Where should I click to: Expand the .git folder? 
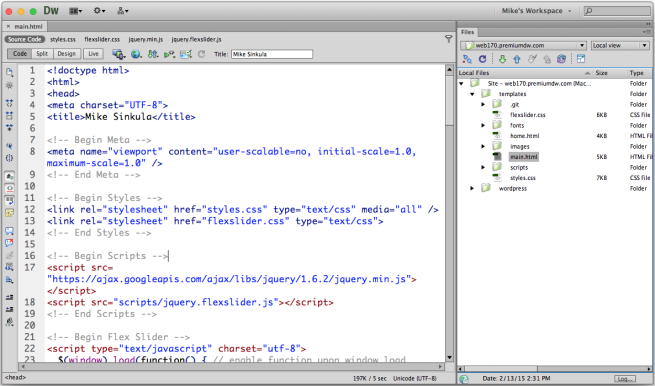(x=483, y=104)
